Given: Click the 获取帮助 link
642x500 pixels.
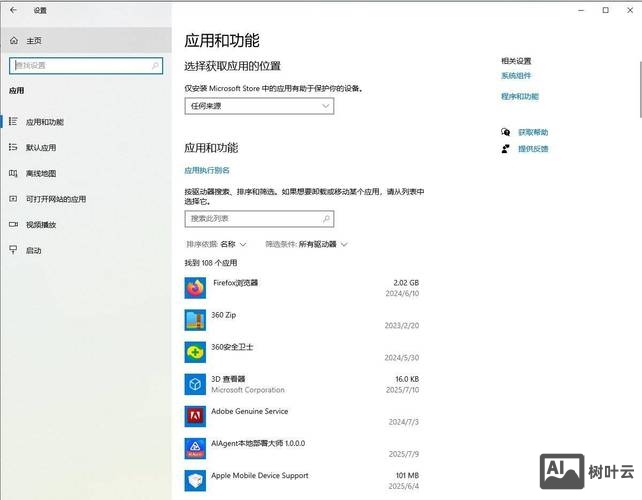Looking at the screenshot, I should 533,132.
